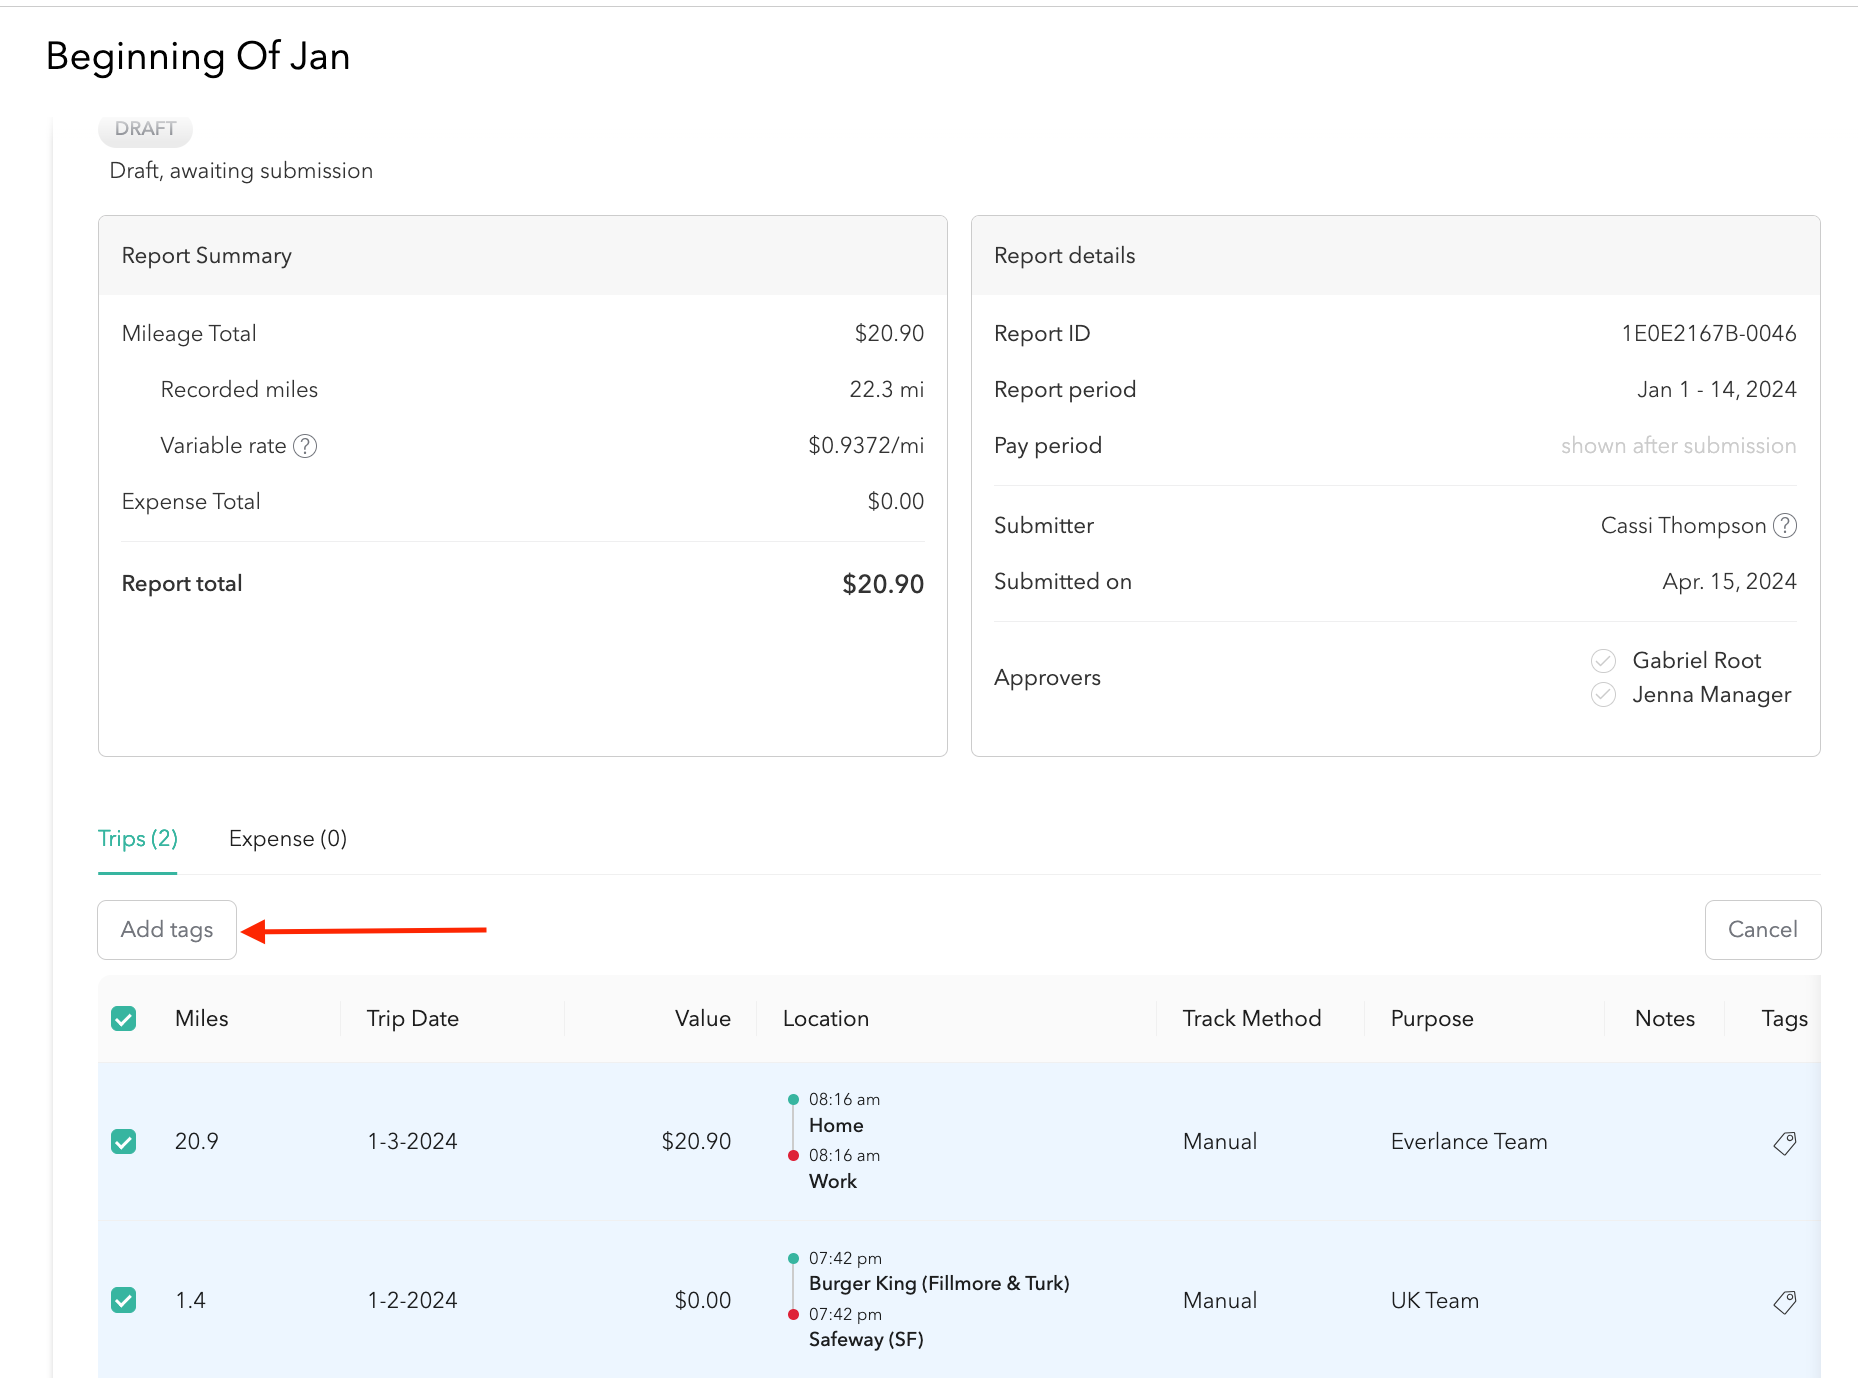Viewport: 1858px width, 1378px height.
Task: Open the tag icon on the 1.4-mile trip
Action: click(x=1785, y=1302)
